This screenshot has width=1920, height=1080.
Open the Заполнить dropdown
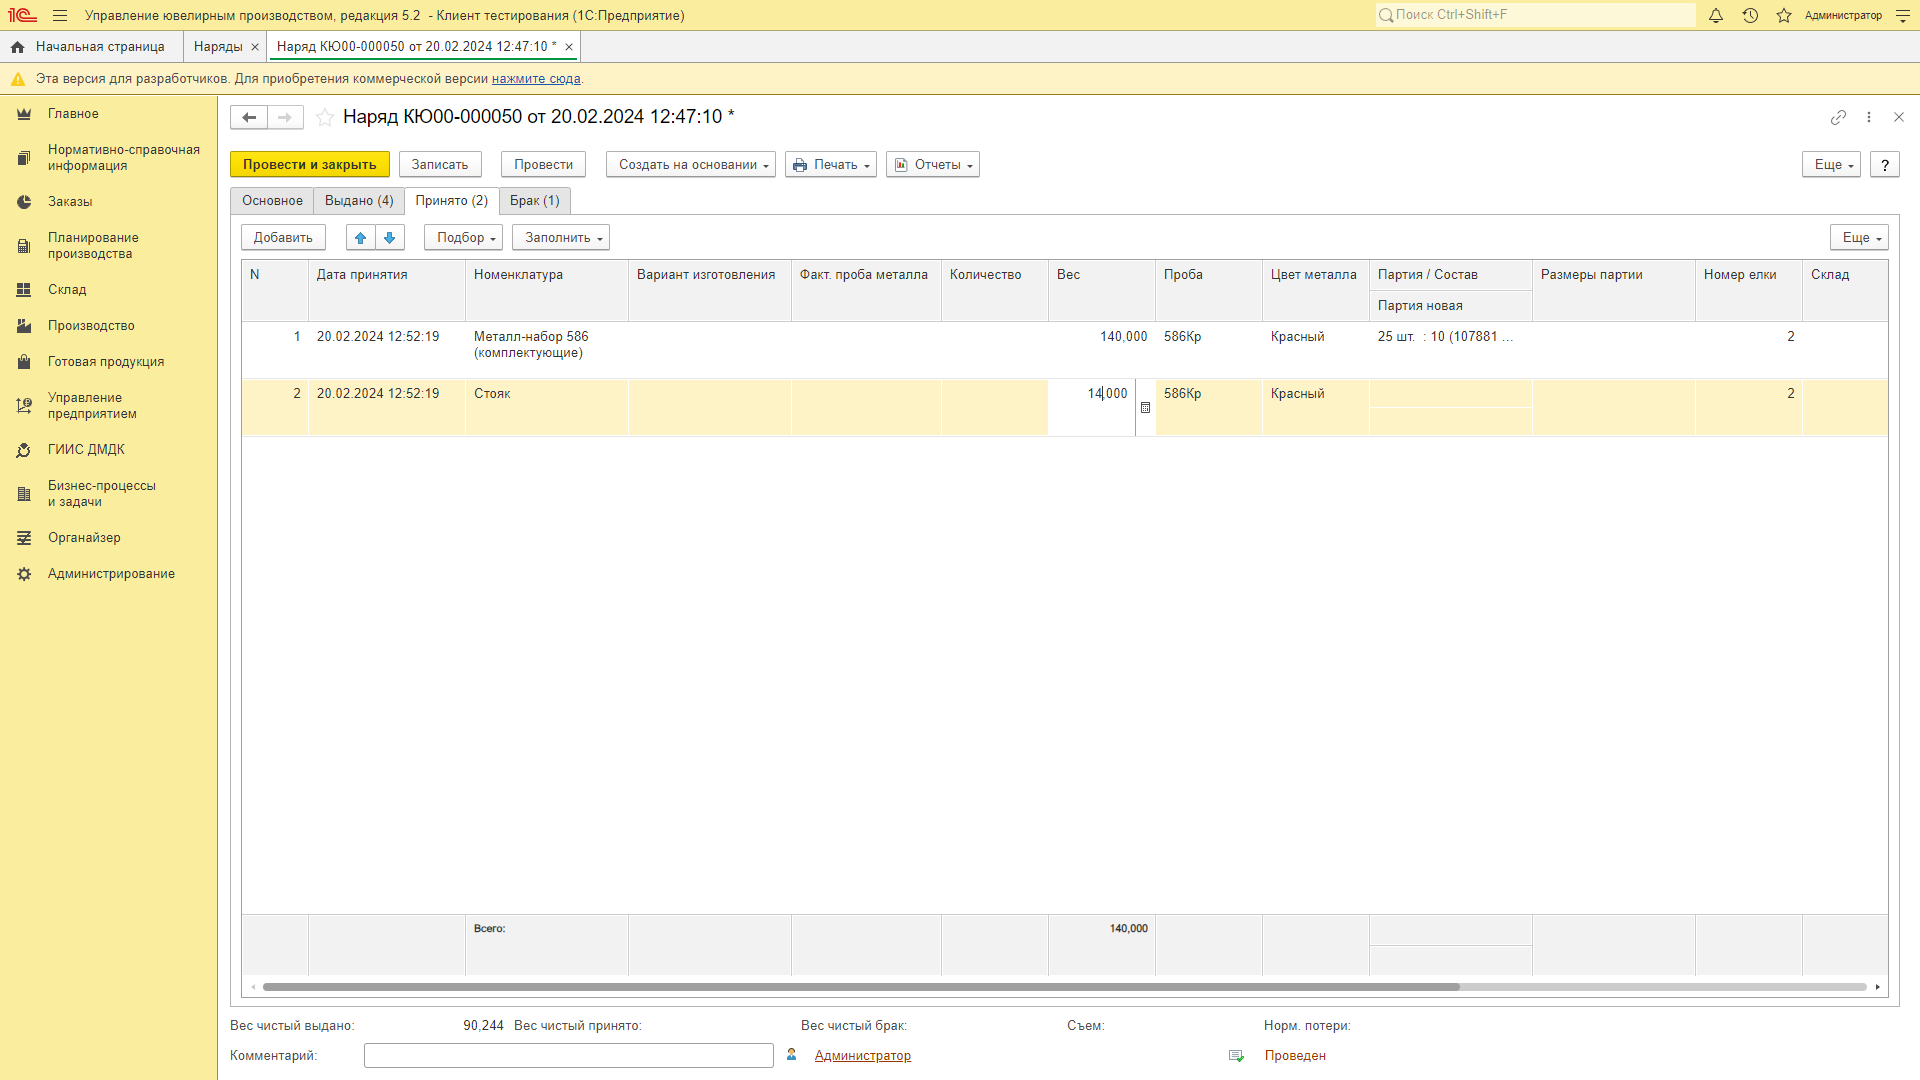pyautogui.click(x=561, y=237)
